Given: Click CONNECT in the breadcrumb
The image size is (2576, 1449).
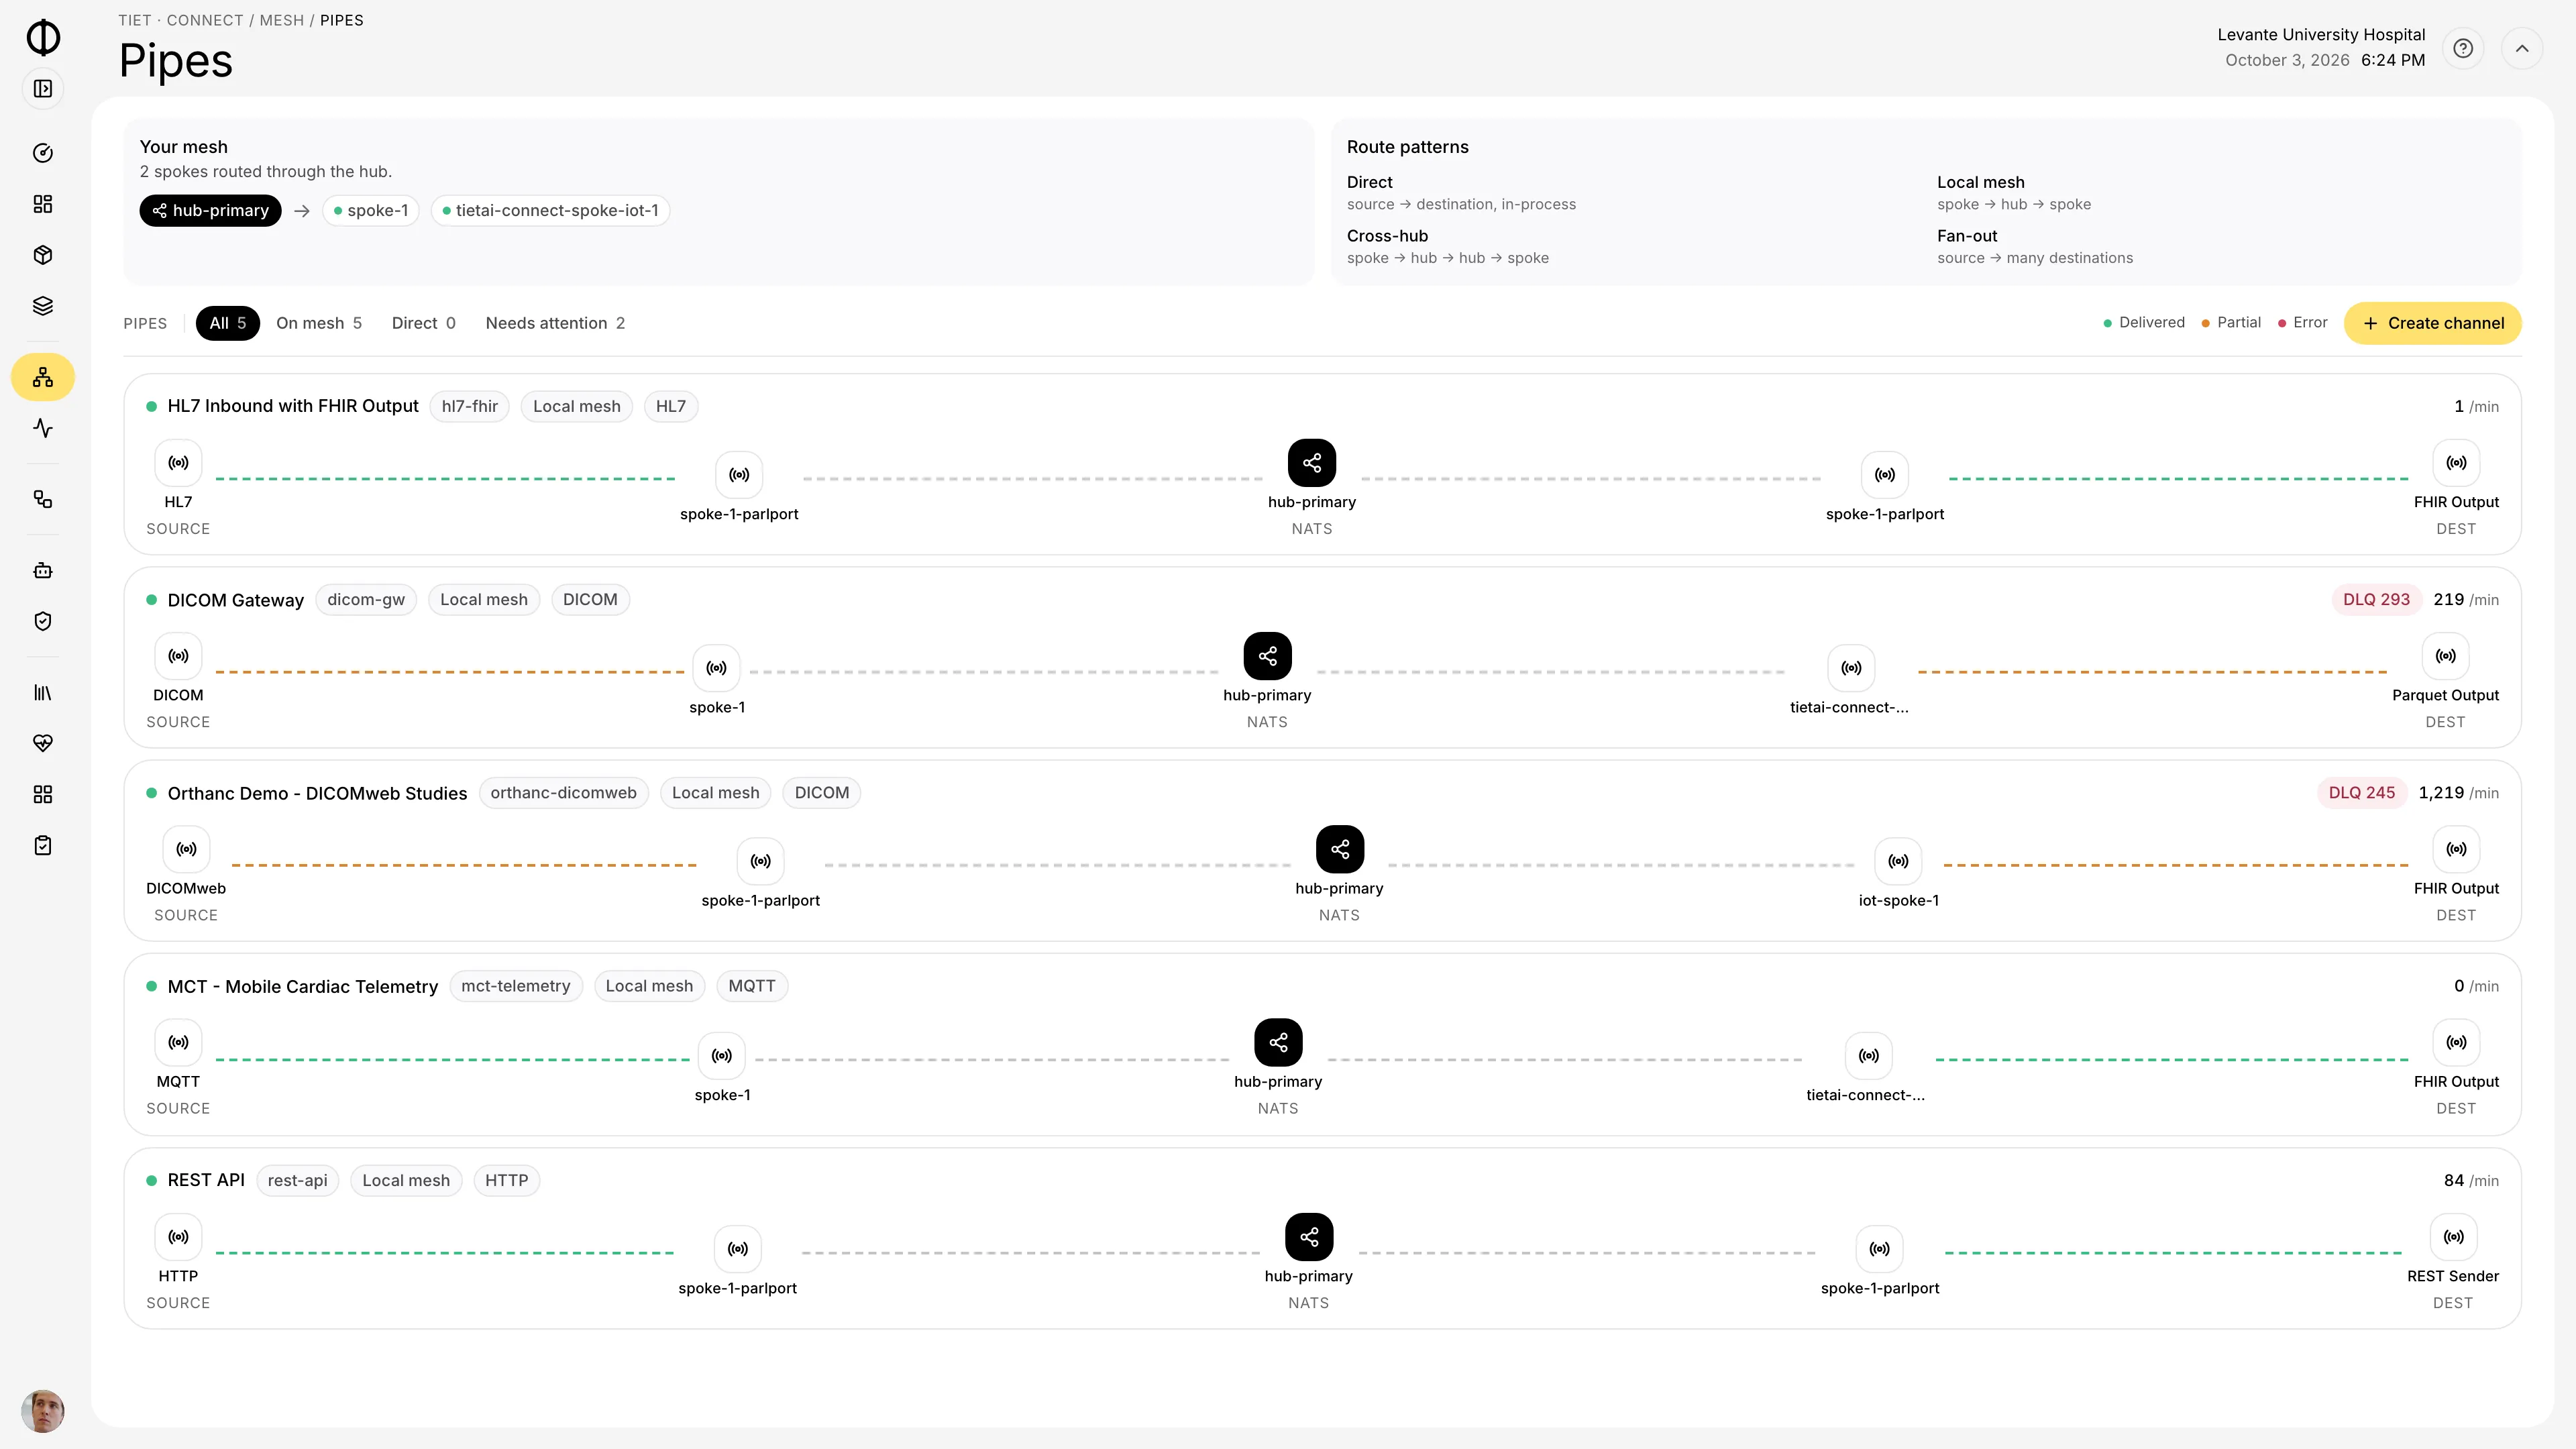Looking at the screenshot, I should pyautogui.click(x=205, y=20).
